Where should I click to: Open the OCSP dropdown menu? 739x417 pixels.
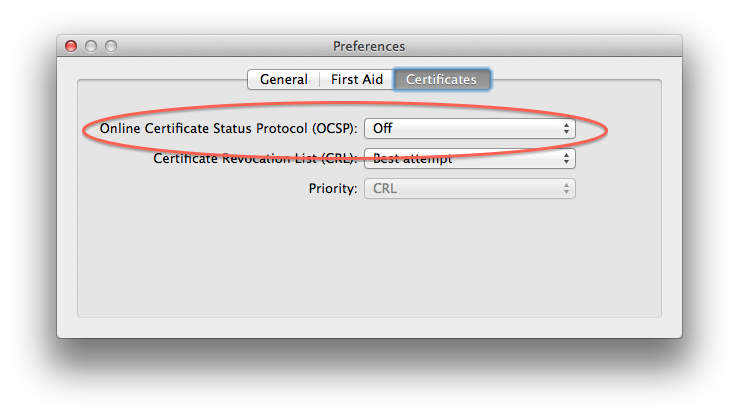[469, 128]
